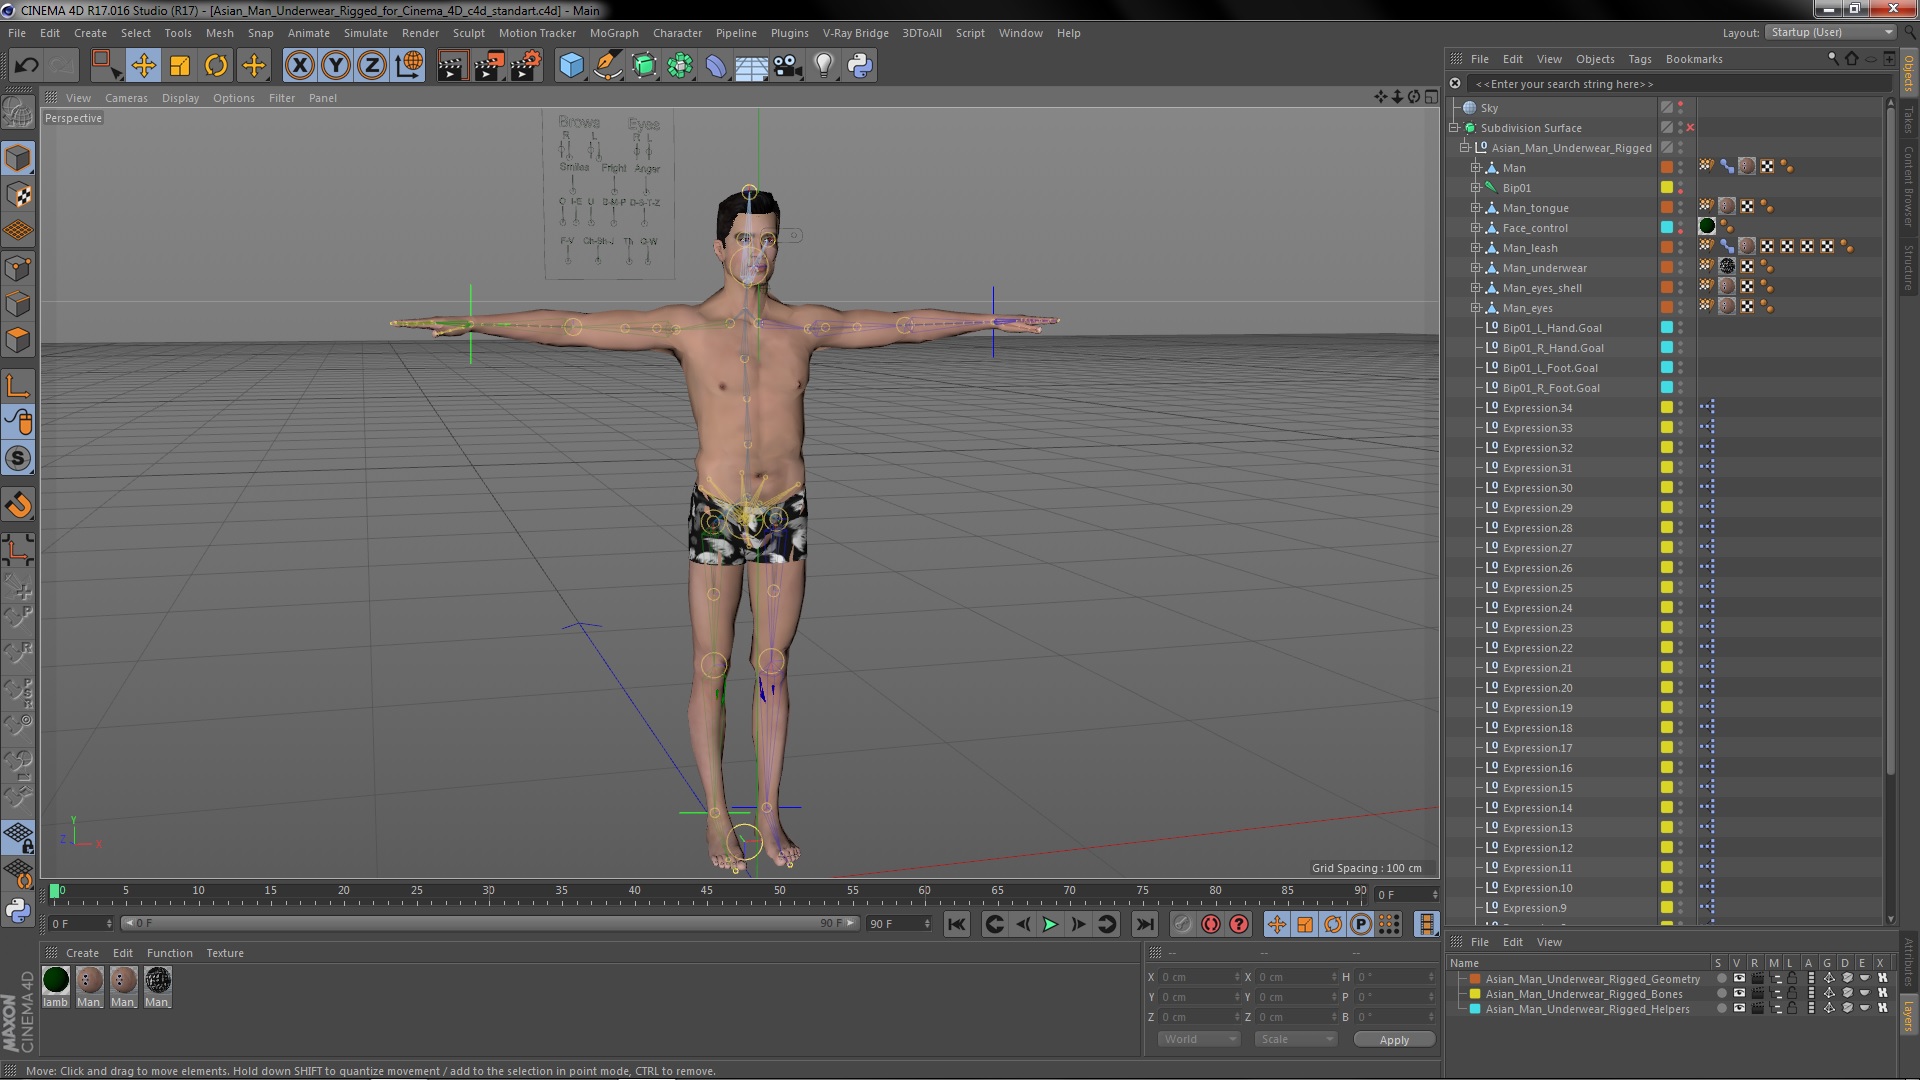The height and width of the screenshot is (1080, 1920).
Task: Add Cube primitive object icon
Action: 571,66
